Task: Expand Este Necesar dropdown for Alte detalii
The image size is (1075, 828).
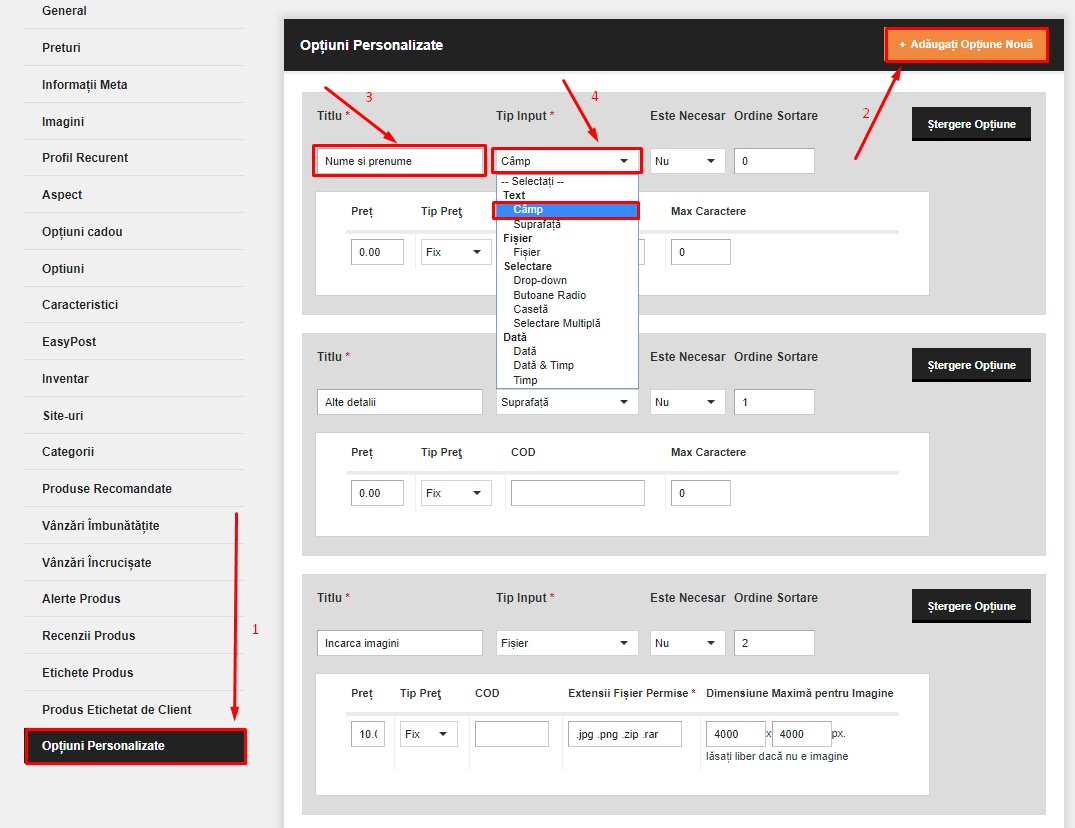Action: (x=687, y=402)
